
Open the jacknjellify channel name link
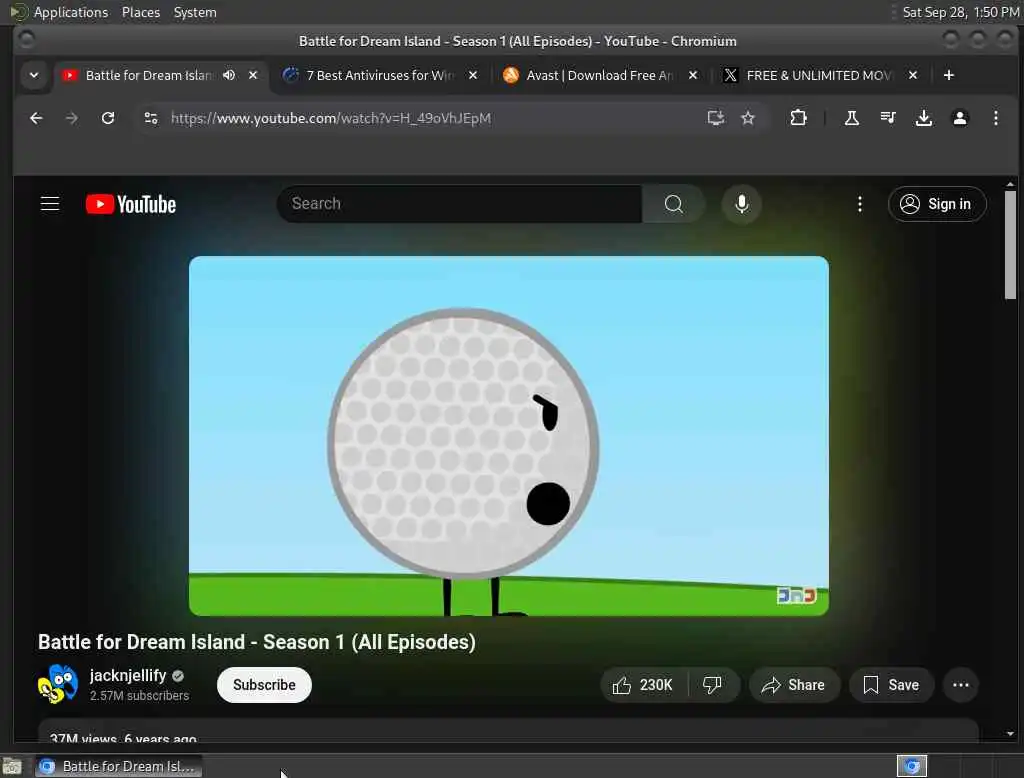pyautogui.click(x=128, y=675)
